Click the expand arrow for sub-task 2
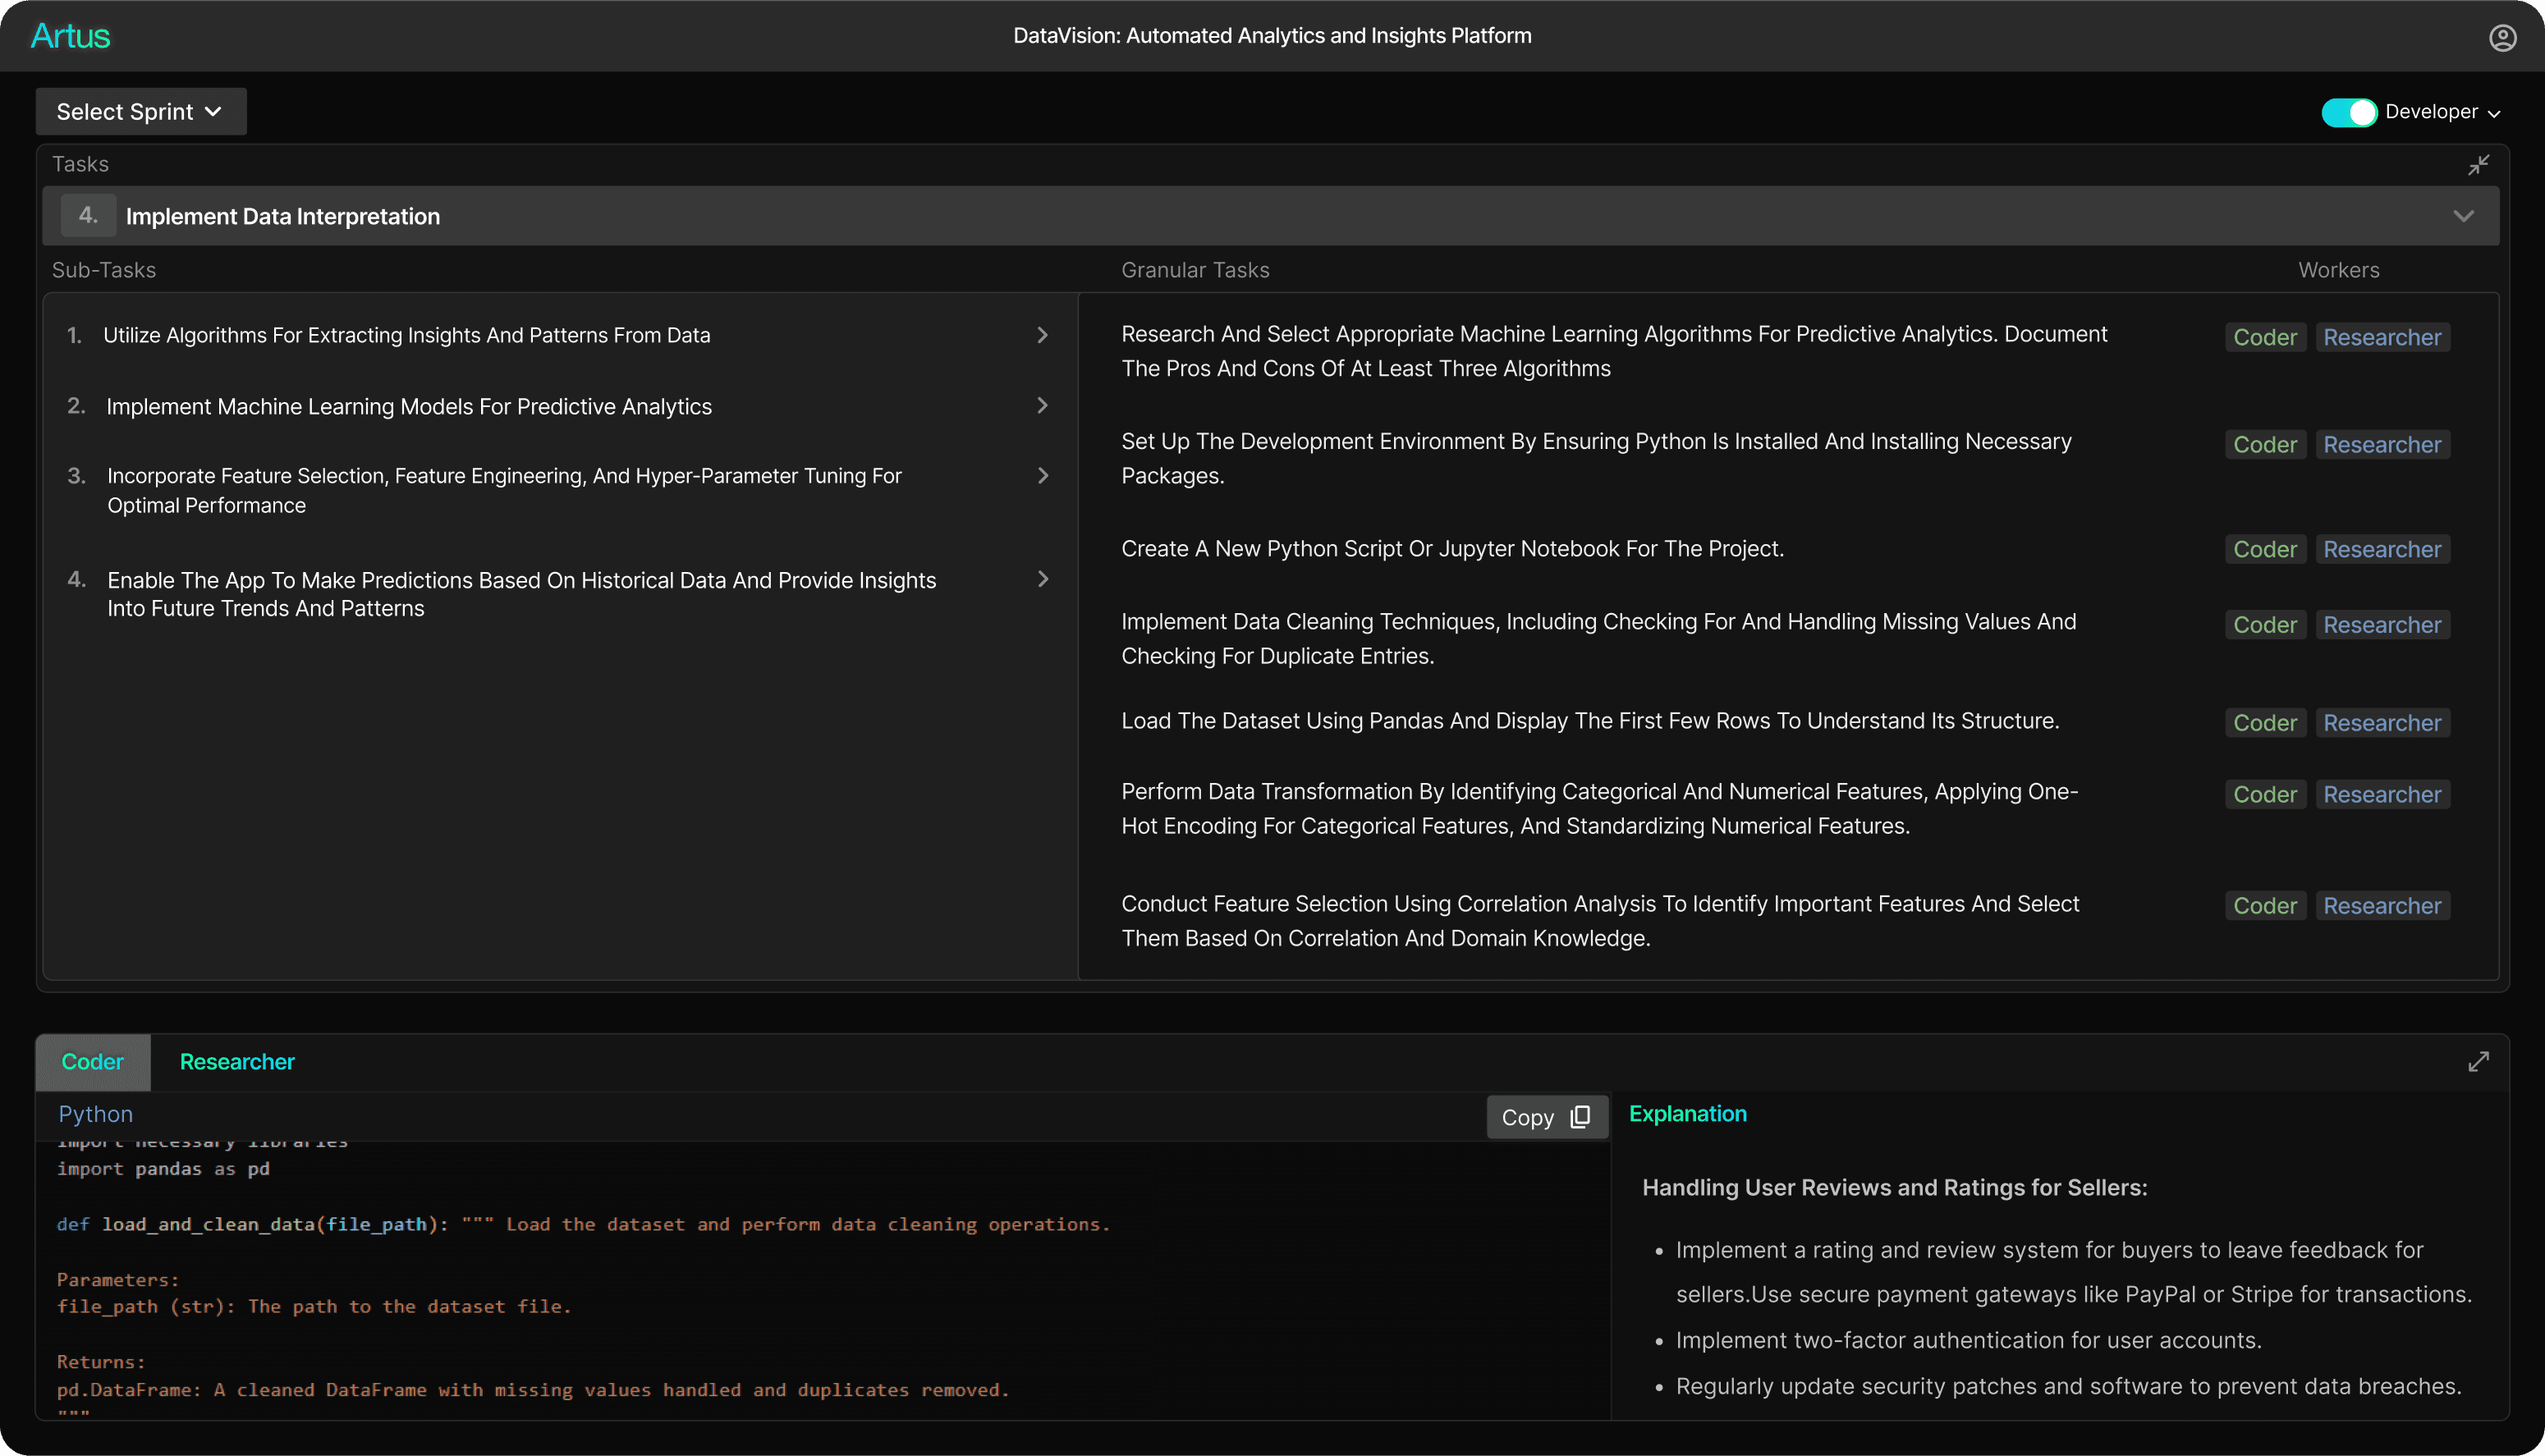 pos(1042,405)
